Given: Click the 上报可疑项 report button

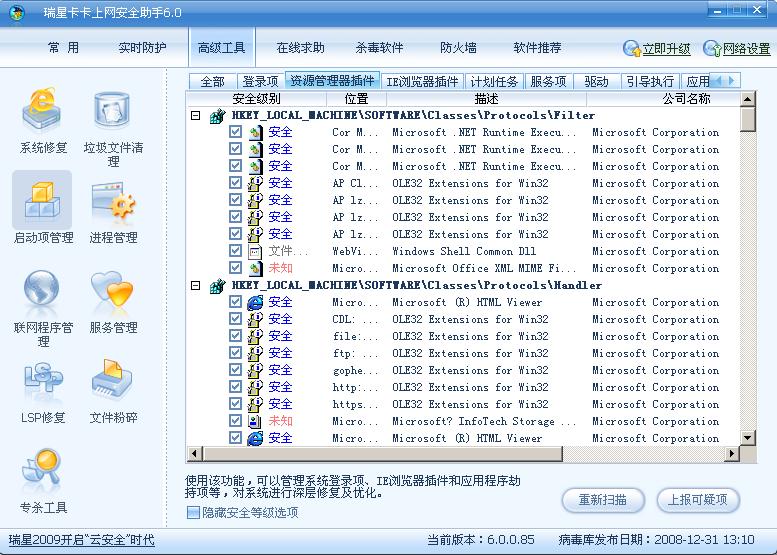Looking at the screenshot, I should pyautogui.click(x=698, y=500).
